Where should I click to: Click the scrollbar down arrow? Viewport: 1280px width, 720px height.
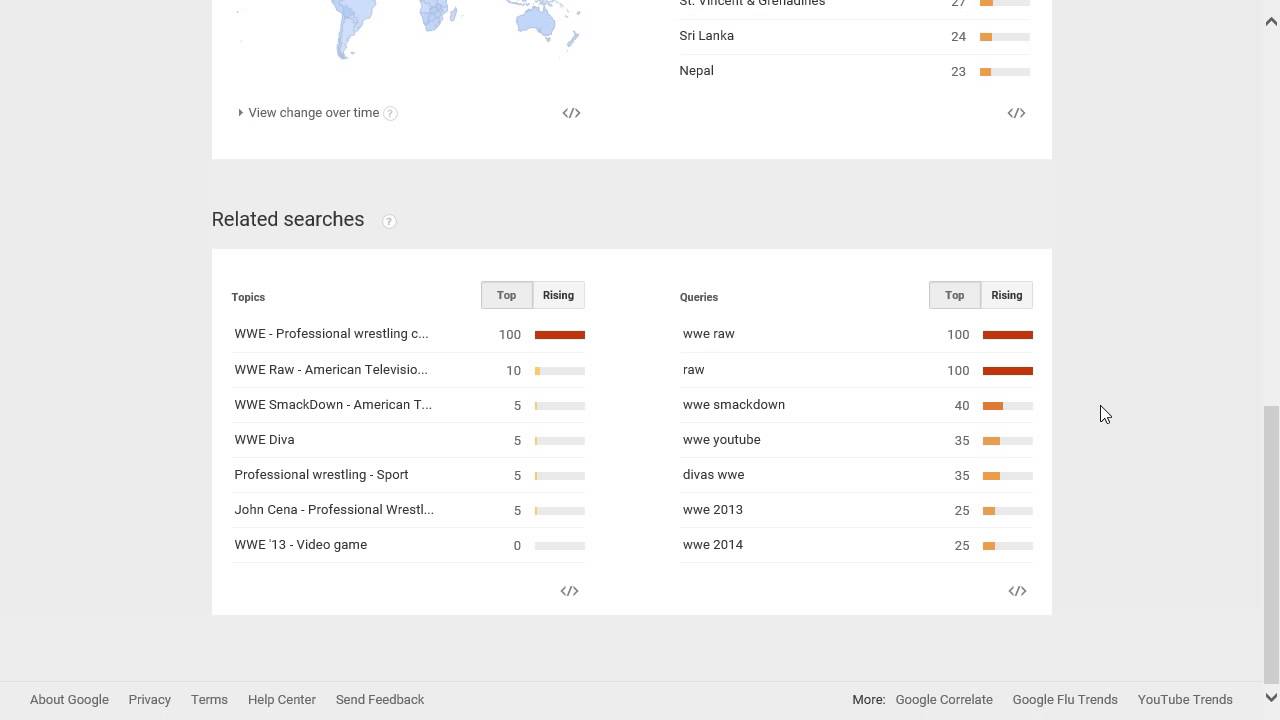coord(1271,698)
